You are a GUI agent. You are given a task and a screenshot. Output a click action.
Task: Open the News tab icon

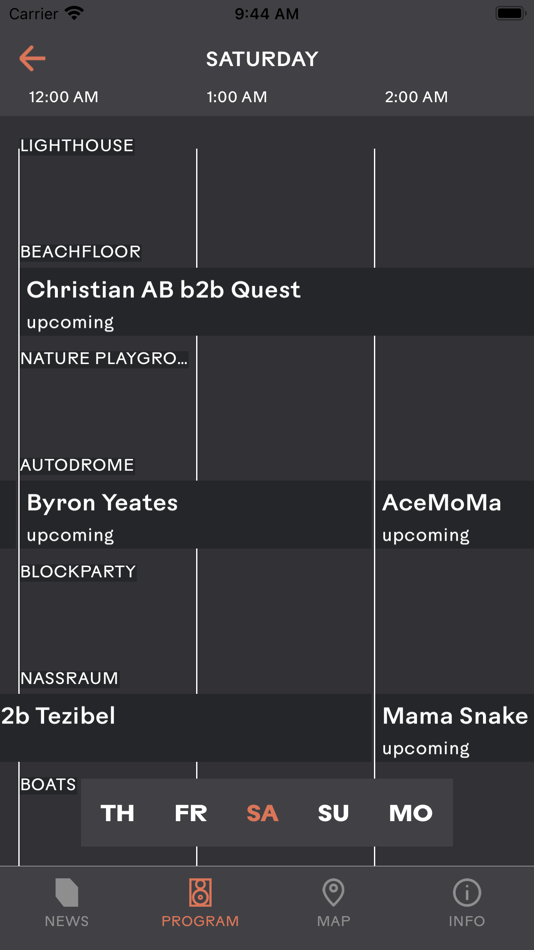coord(67,892)
